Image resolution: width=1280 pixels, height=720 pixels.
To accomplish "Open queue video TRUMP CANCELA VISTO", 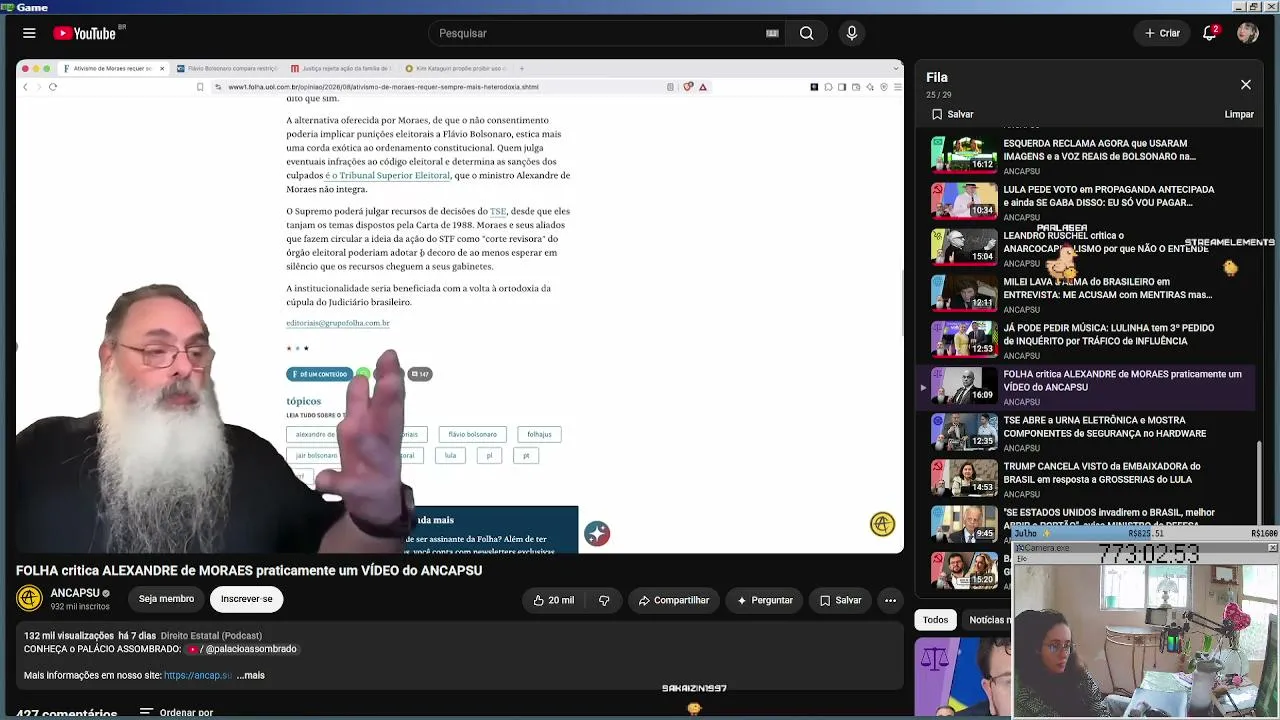I will click(1102, 473).
